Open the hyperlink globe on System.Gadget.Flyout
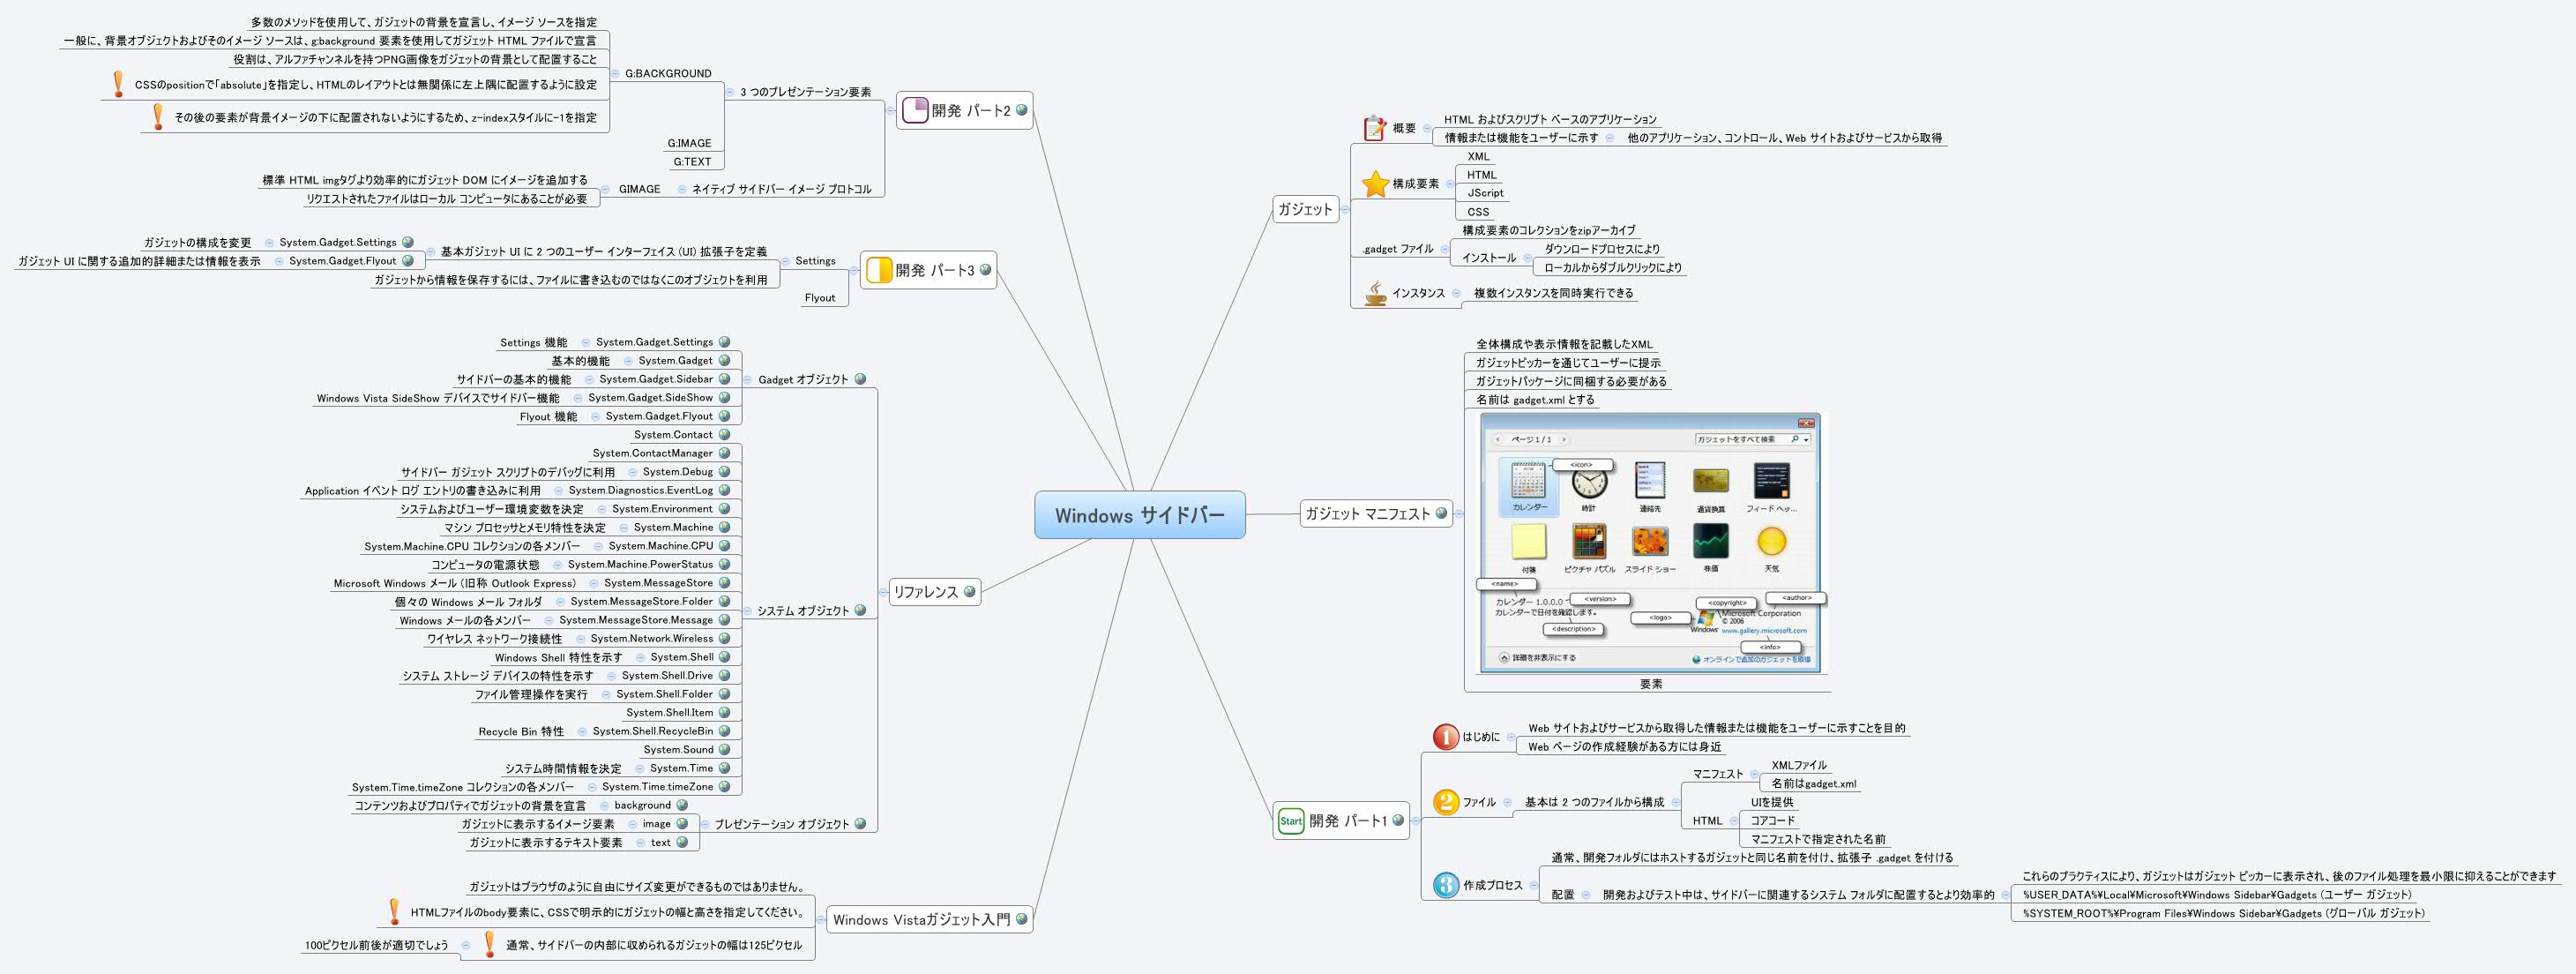Image resolution: width=2576 pixels, height=974 pixels. tap(410, 261)
